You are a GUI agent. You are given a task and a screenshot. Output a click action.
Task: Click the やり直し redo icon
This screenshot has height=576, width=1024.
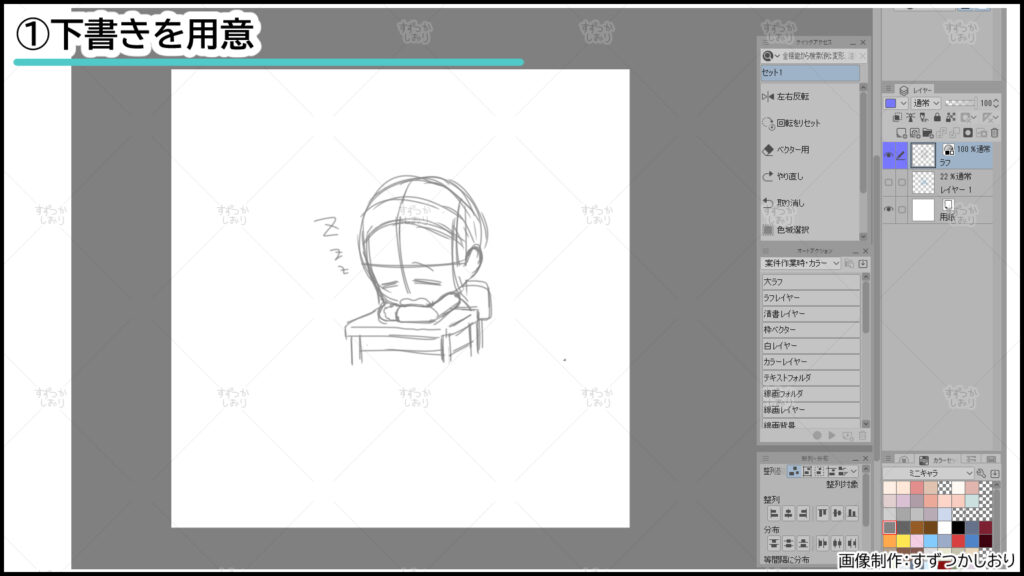tap(768, 176)
